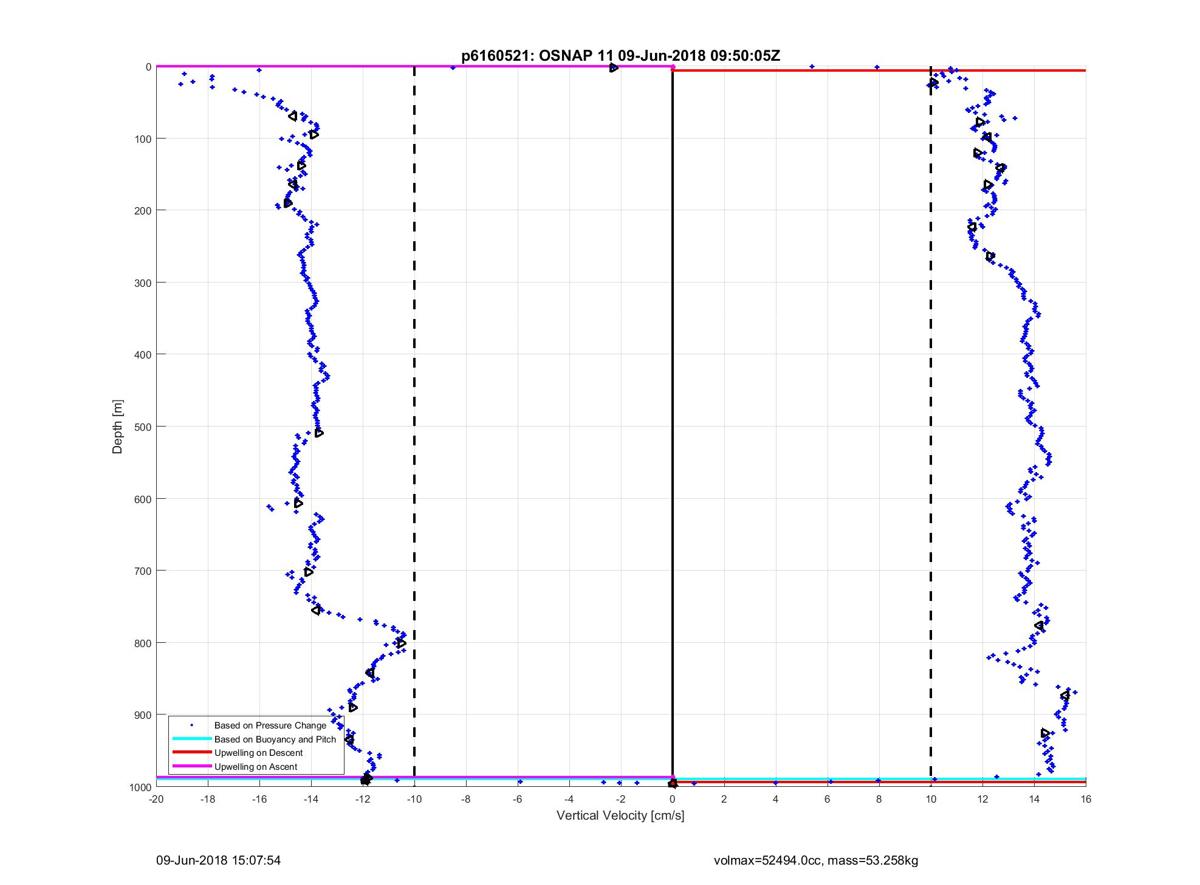This screenshot has height=885, width=1200.
Task: Click x-axis tick label '-8'
Action: tap(466, 799)
